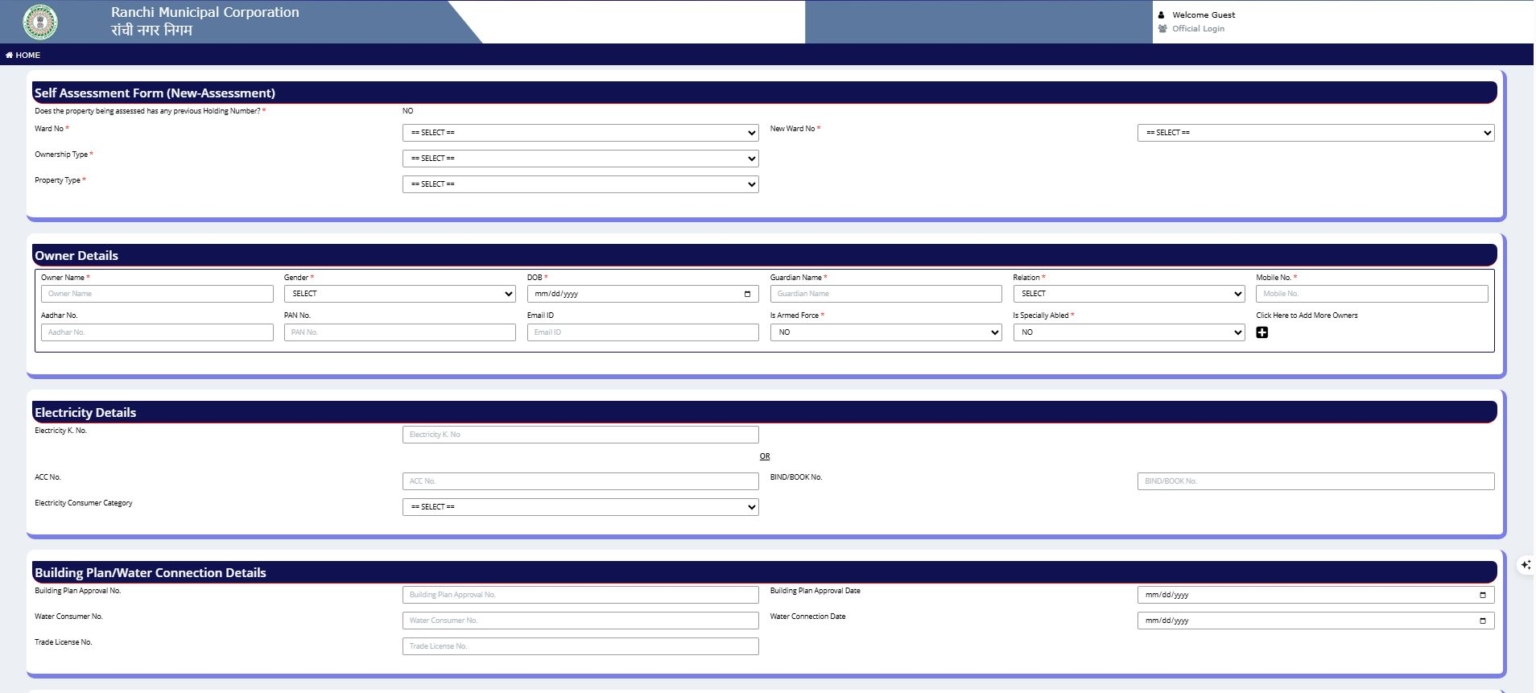This screenshot has width=1536, height=693.
Task: Click the Ranchi Municipal Corporation emblem logo
Action: coord(40,22)
